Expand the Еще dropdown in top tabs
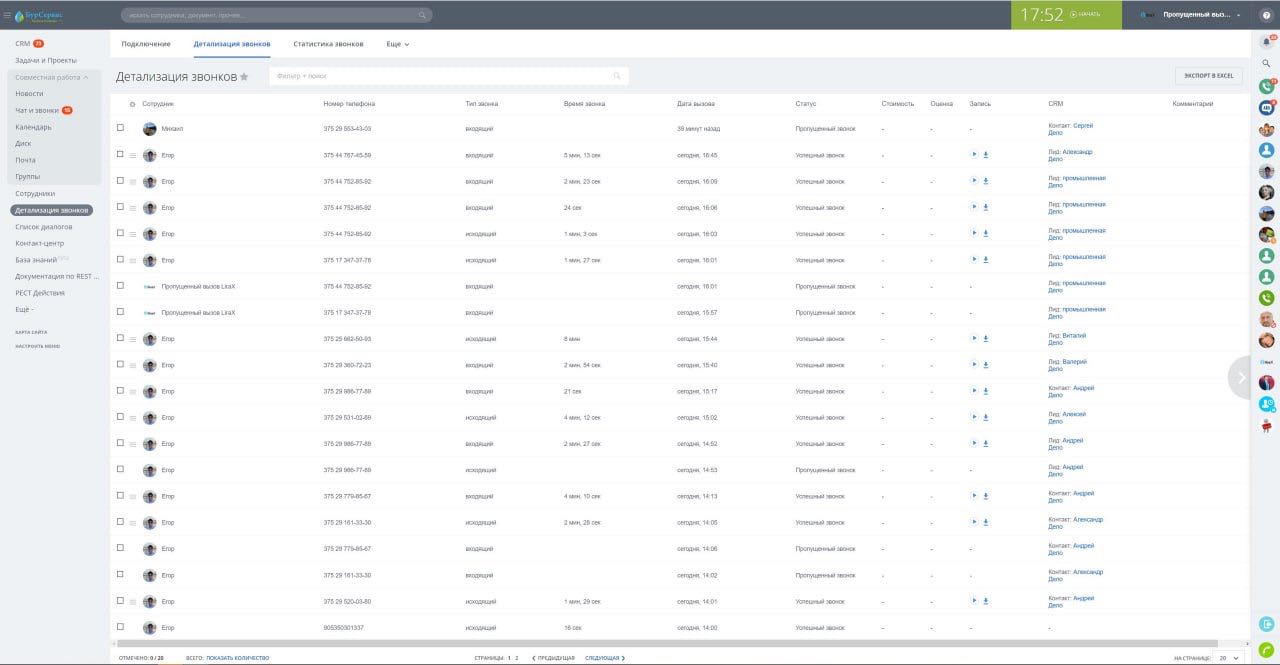Viewport: 1280px width, 665px height. pos(398,44)
